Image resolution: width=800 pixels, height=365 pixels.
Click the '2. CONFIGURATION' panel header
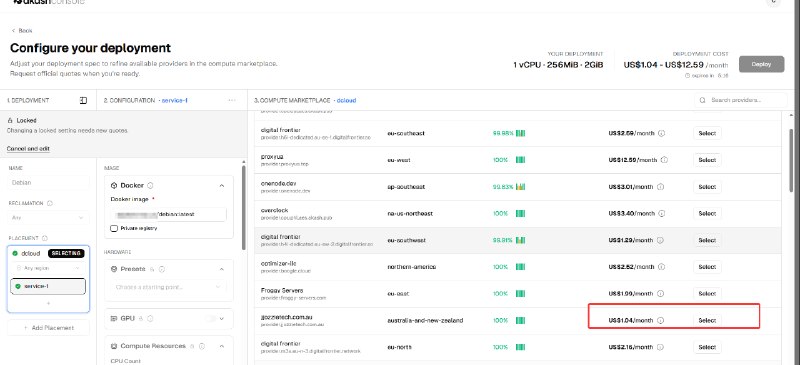click(129, 101)
